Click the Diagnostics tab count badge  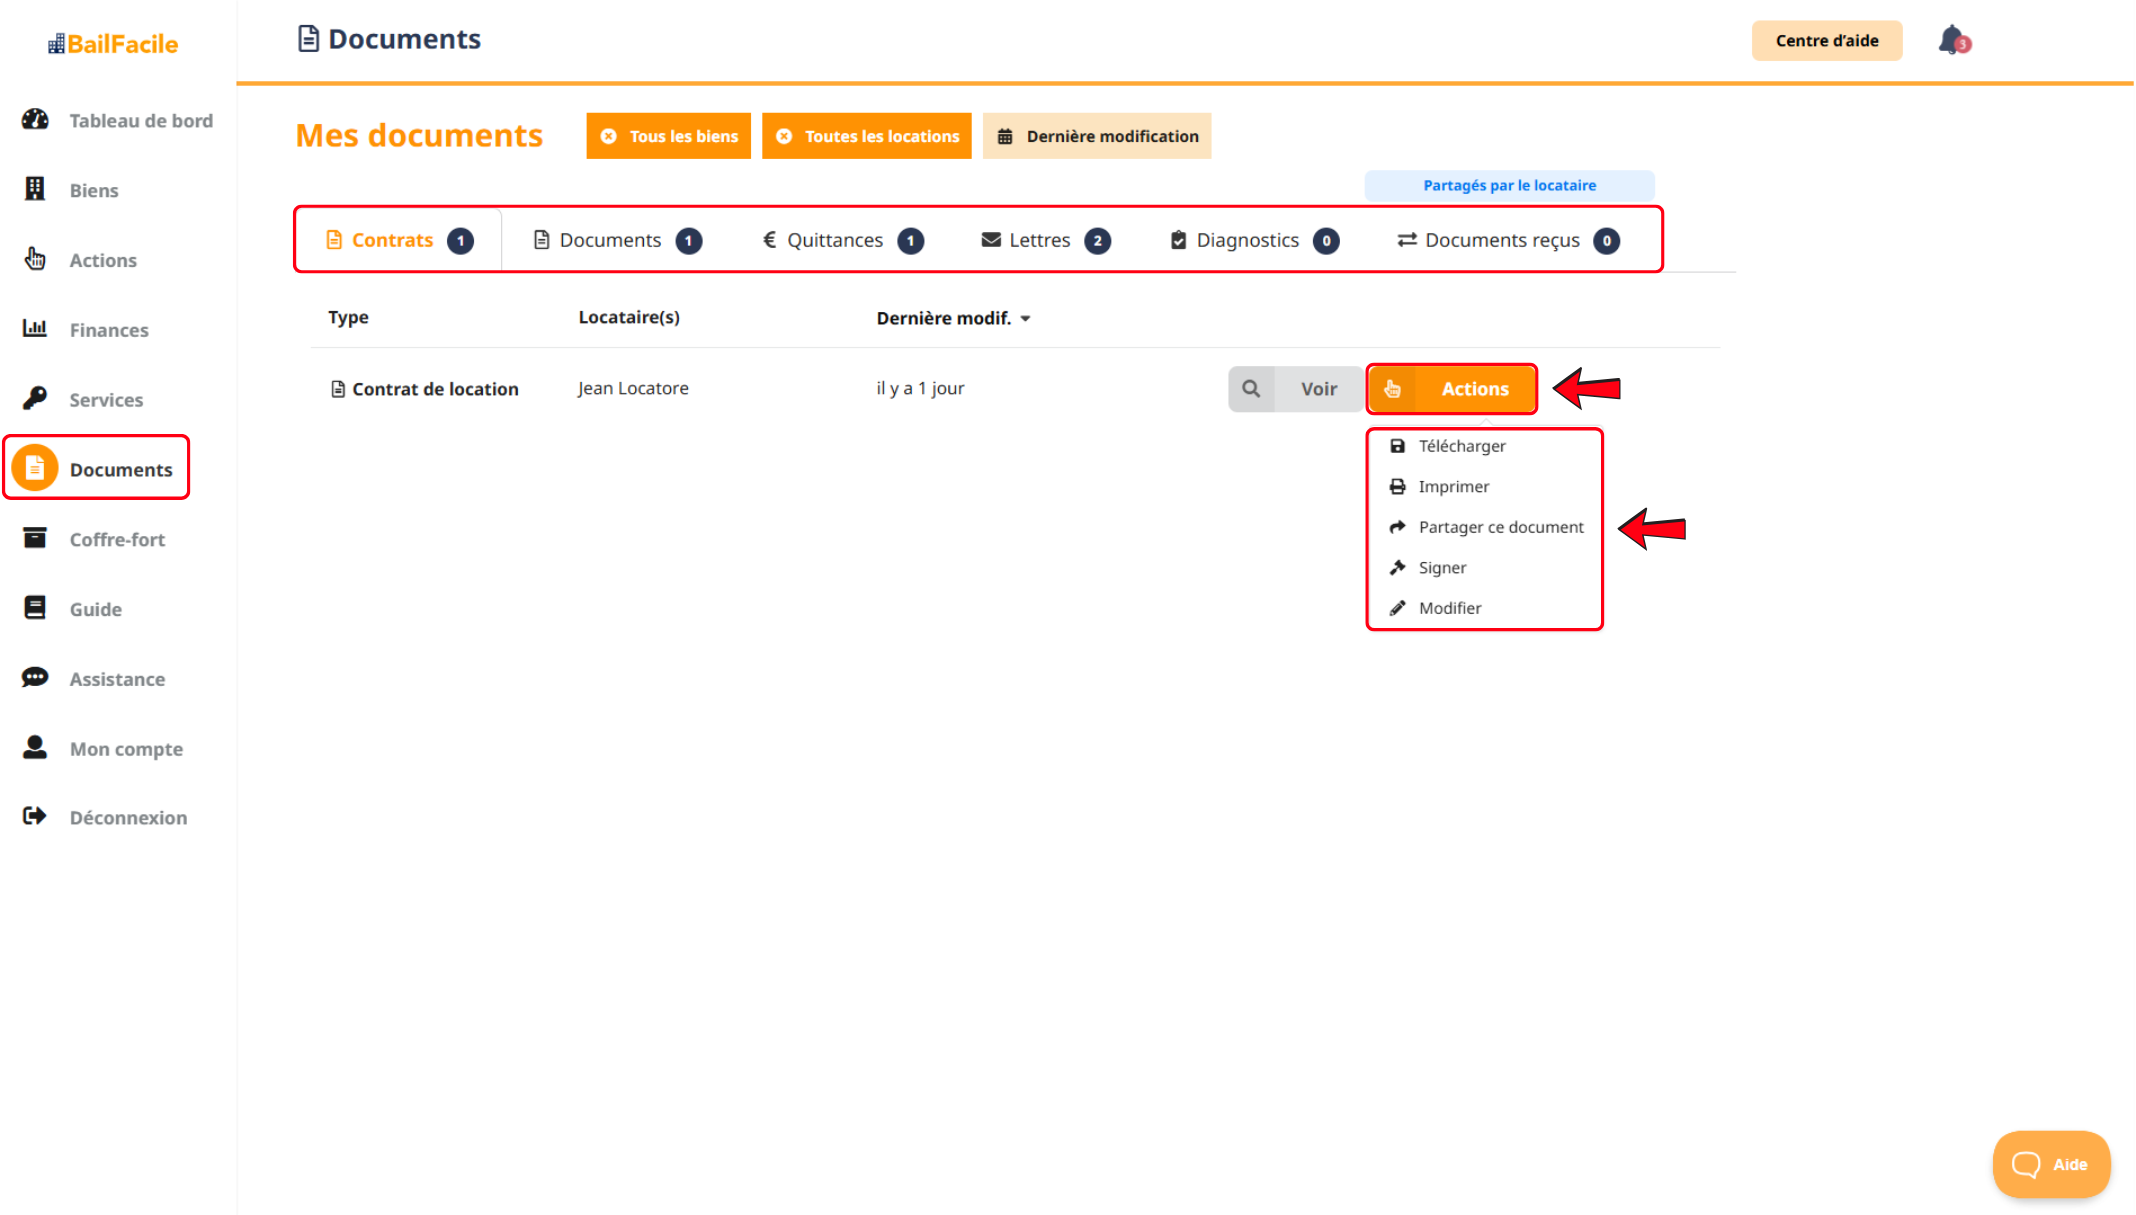(x=1326, y=241)
